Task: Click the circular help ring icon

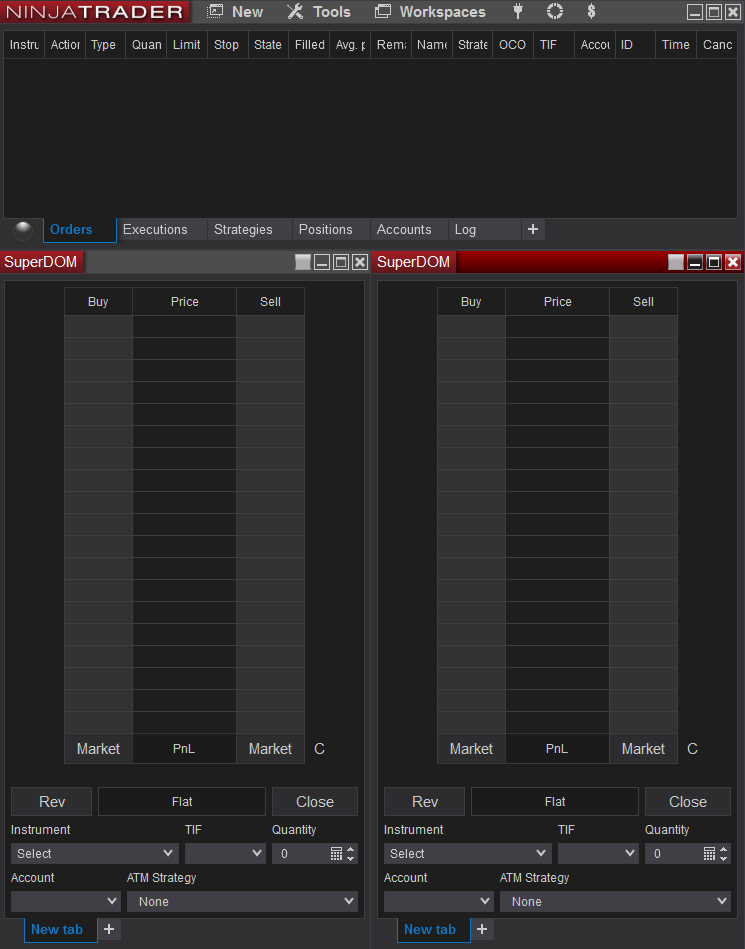Action: (554, 11)
